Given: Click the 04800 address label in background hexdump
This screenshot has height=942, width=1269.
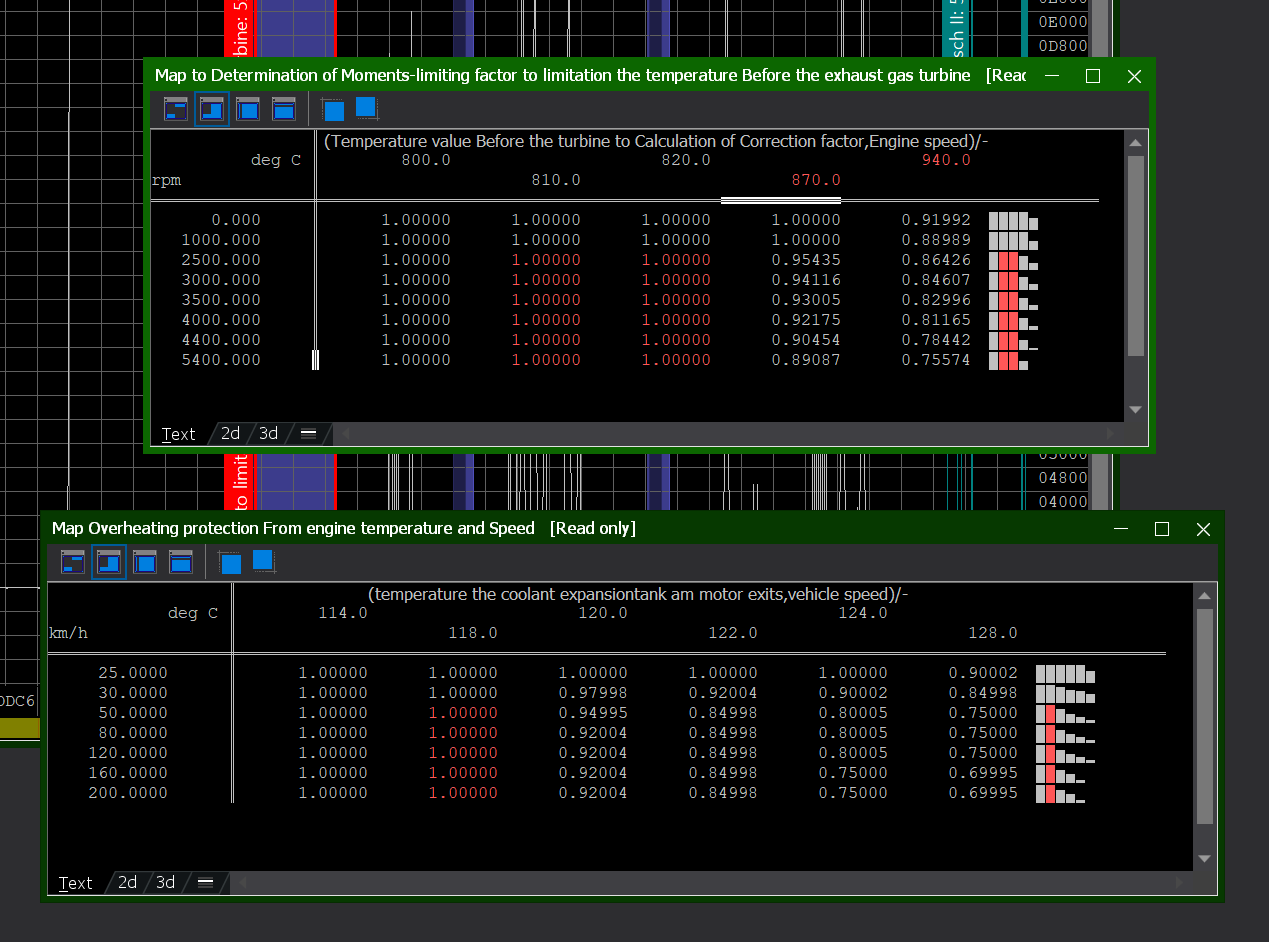Looking at the screenshot, I should (1063, 478).
